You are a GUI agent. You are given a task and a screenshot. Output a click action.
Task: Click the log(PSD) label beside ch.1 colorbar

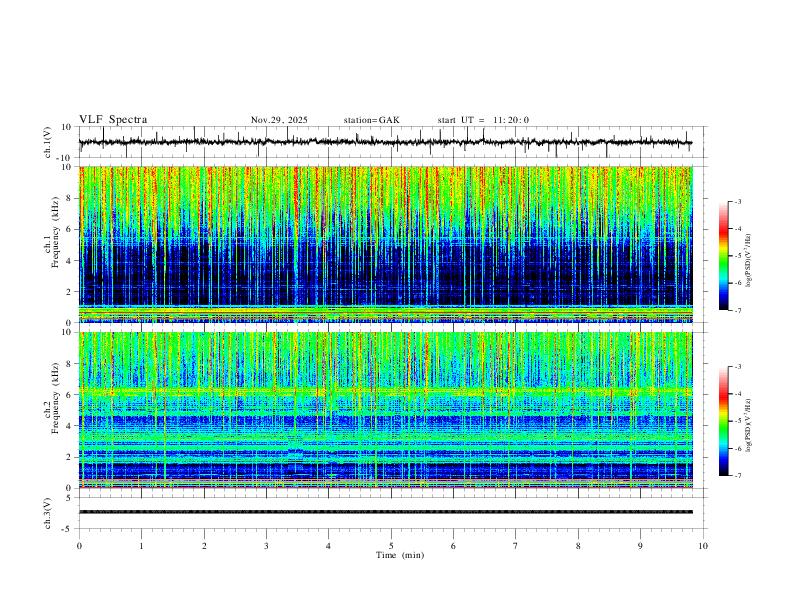[x=748, y=261]
